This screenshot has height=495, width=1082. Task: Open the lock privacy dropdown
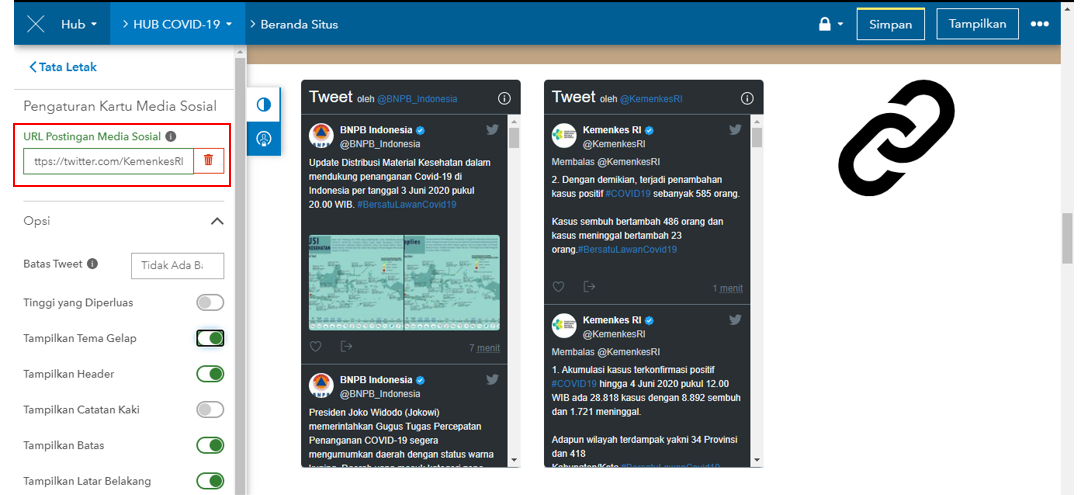click(831, 24)
